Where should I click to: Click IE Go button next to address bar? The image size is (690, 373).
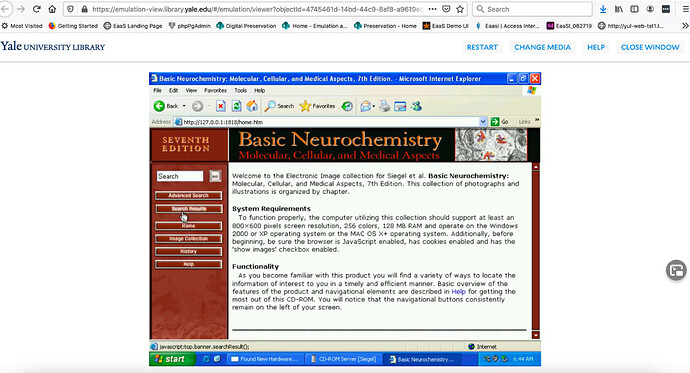tap(499, 122)
